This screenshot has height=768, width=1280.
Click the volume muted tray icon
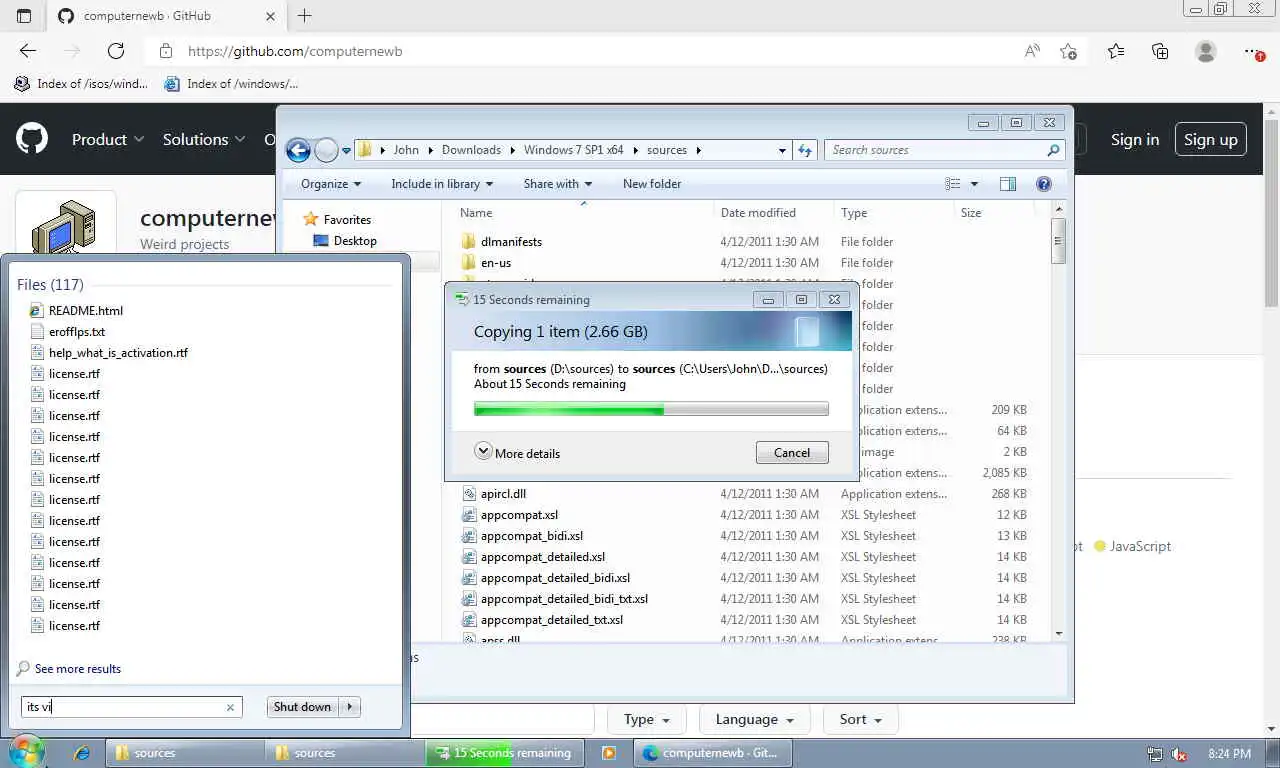click(1179, 754)
